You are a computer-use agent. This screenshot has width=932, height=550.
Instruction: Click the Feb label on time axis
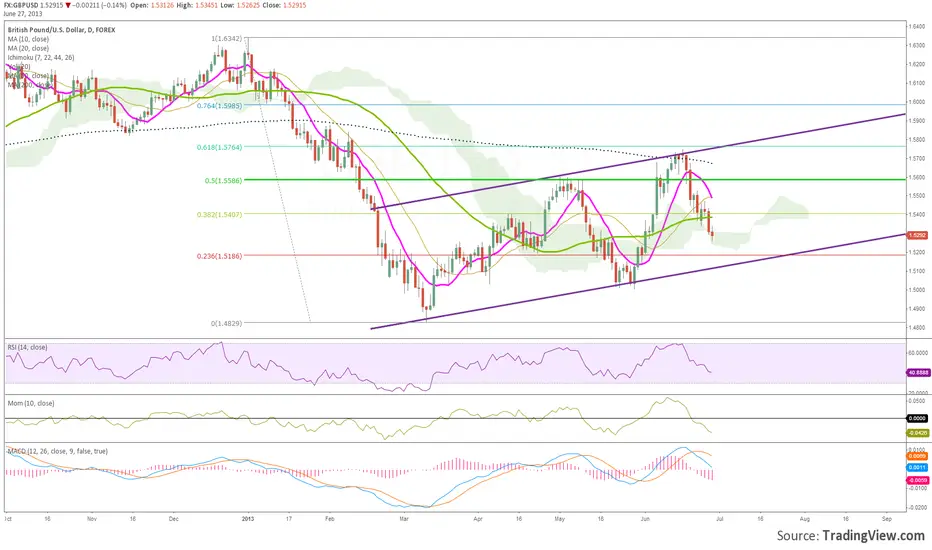(x=330, y=518)
